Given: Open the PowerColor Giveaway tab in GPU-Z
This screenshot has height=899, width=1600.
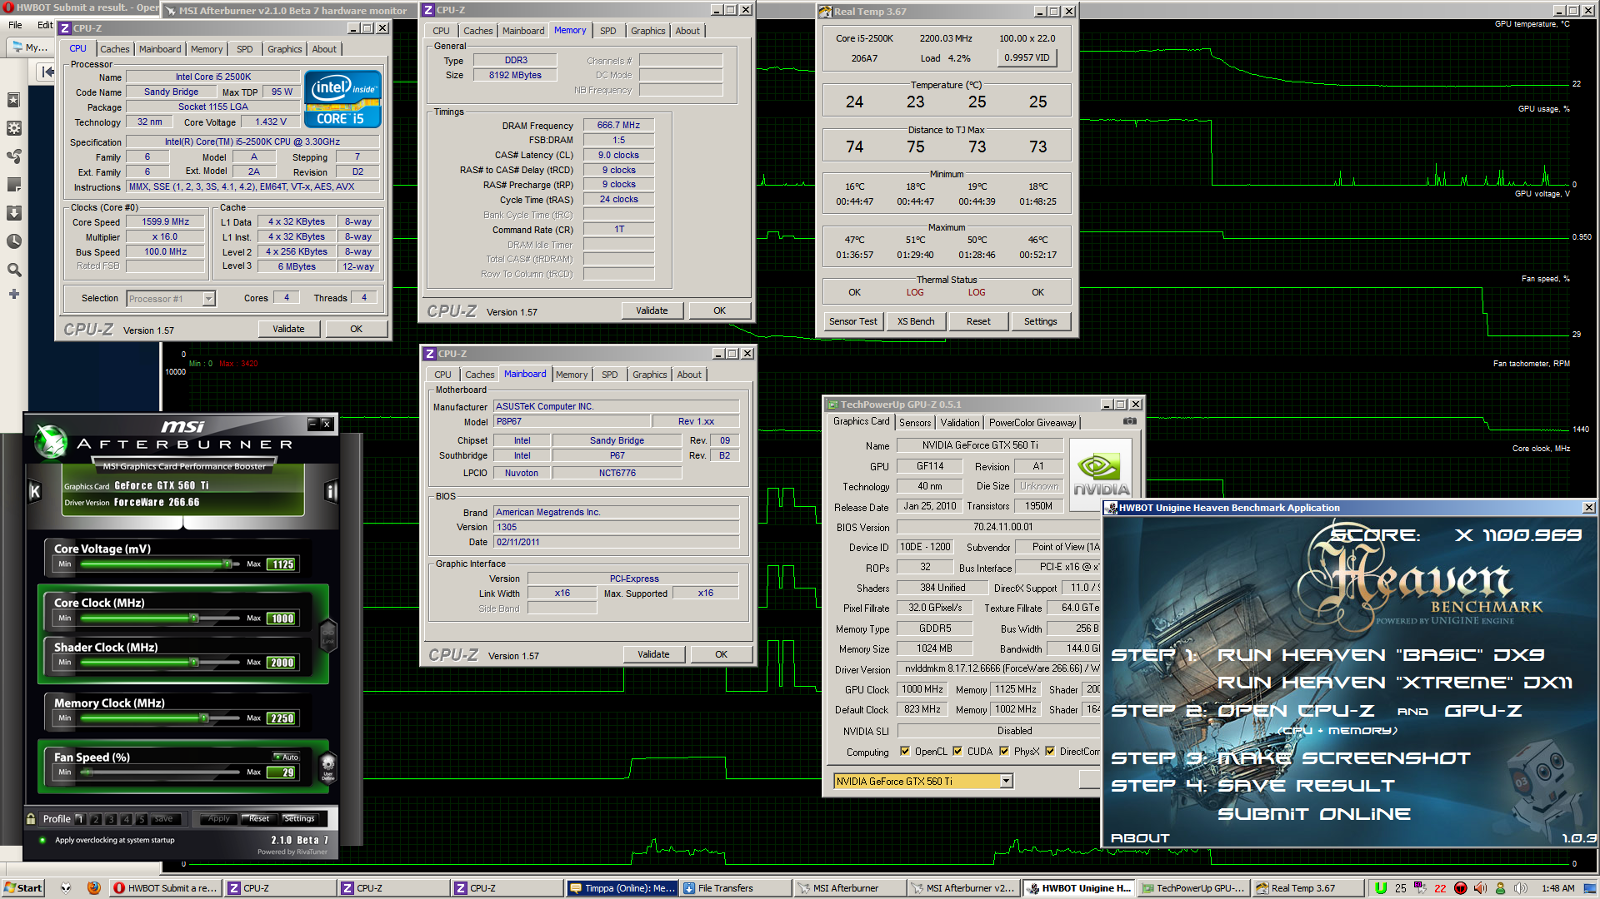Looking at the screenshot, I should 1033,423.
